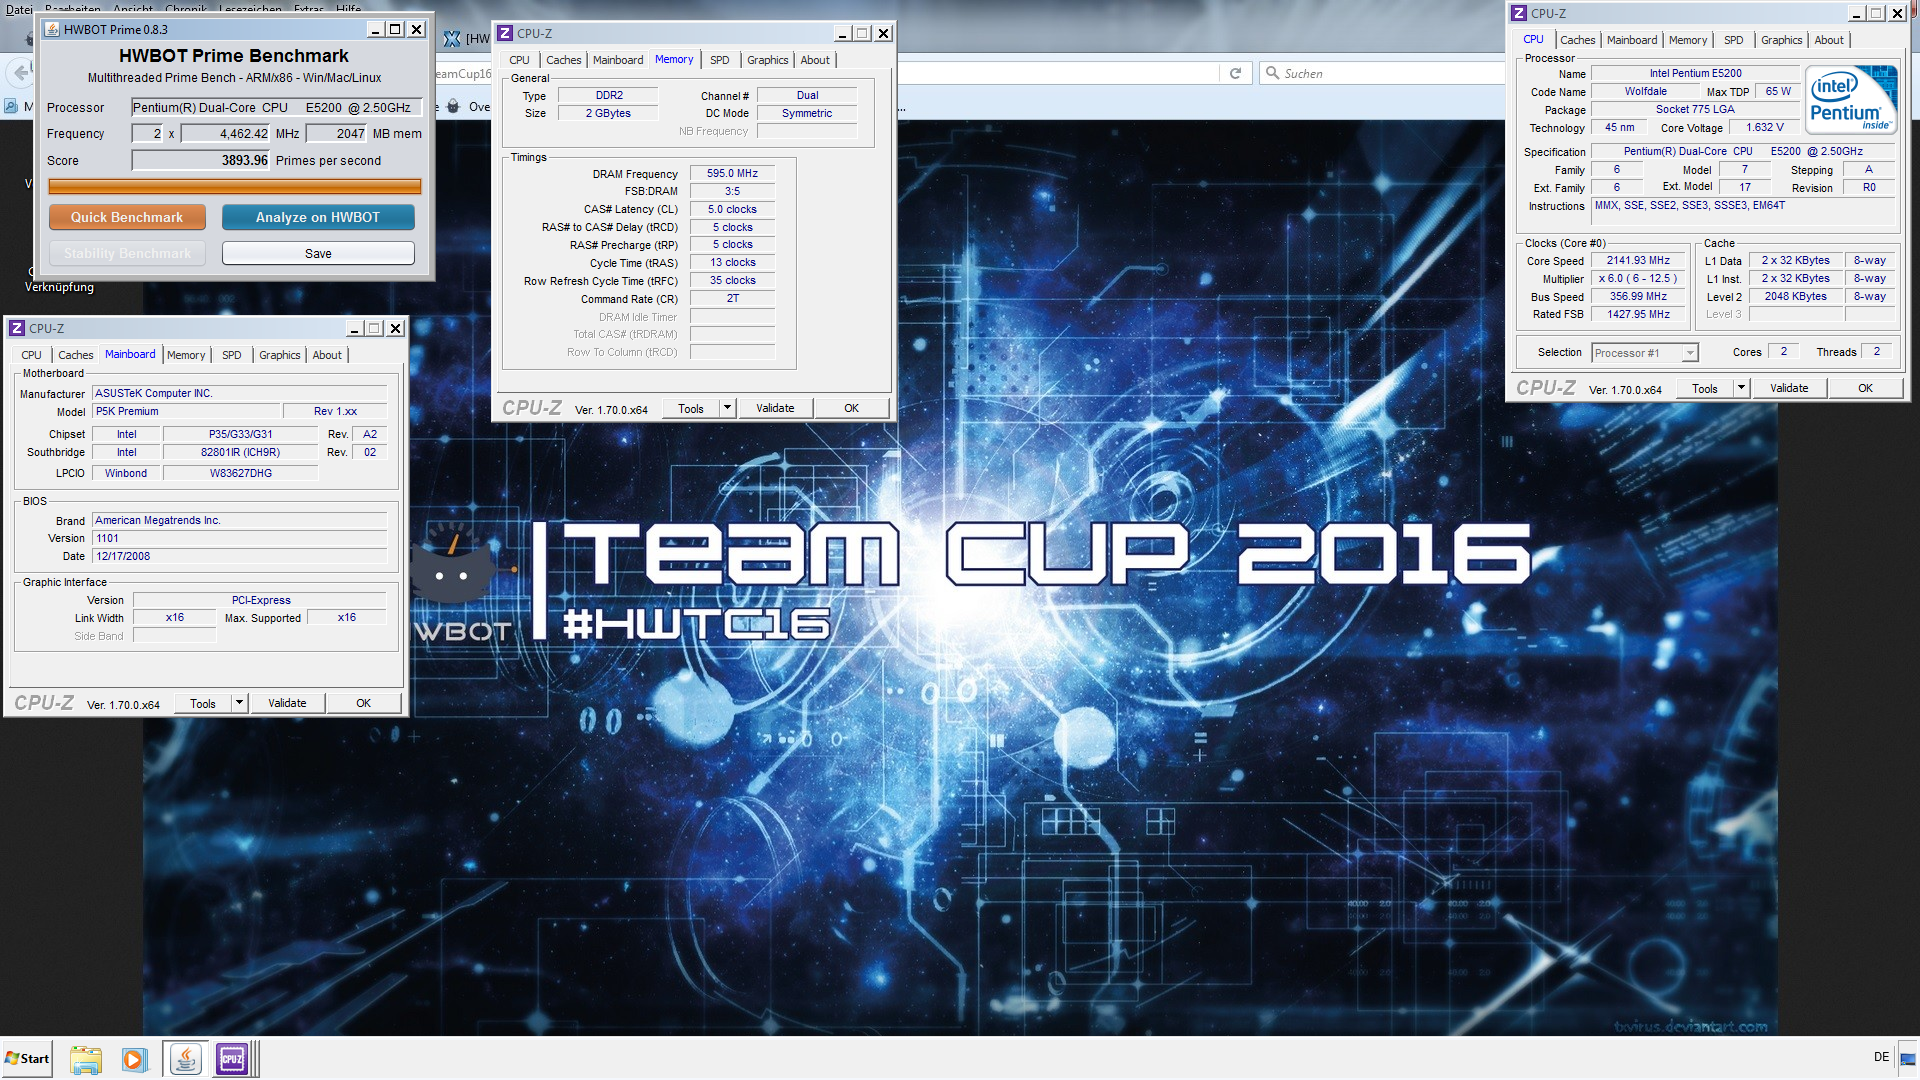The width and height of the screenshot is (1920, 1080).
Task: Open SPD tab in Mainboard CPU-Z window
Action: [232, 355]
